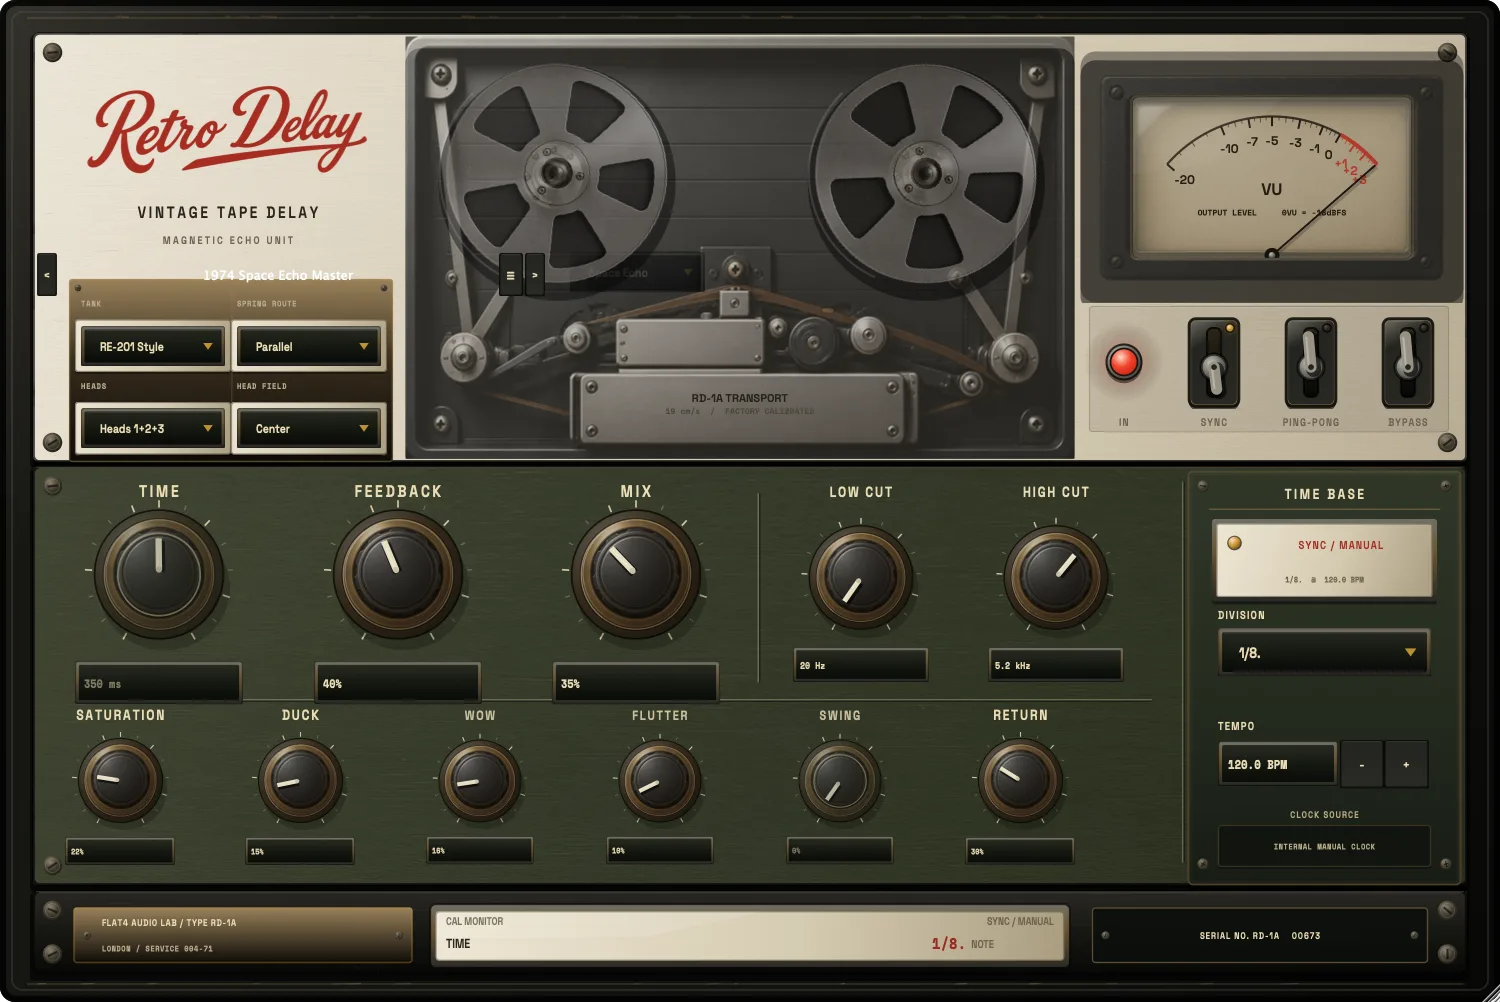
Task: Click the flutter percentage value field
Action: tap(660, 851)
